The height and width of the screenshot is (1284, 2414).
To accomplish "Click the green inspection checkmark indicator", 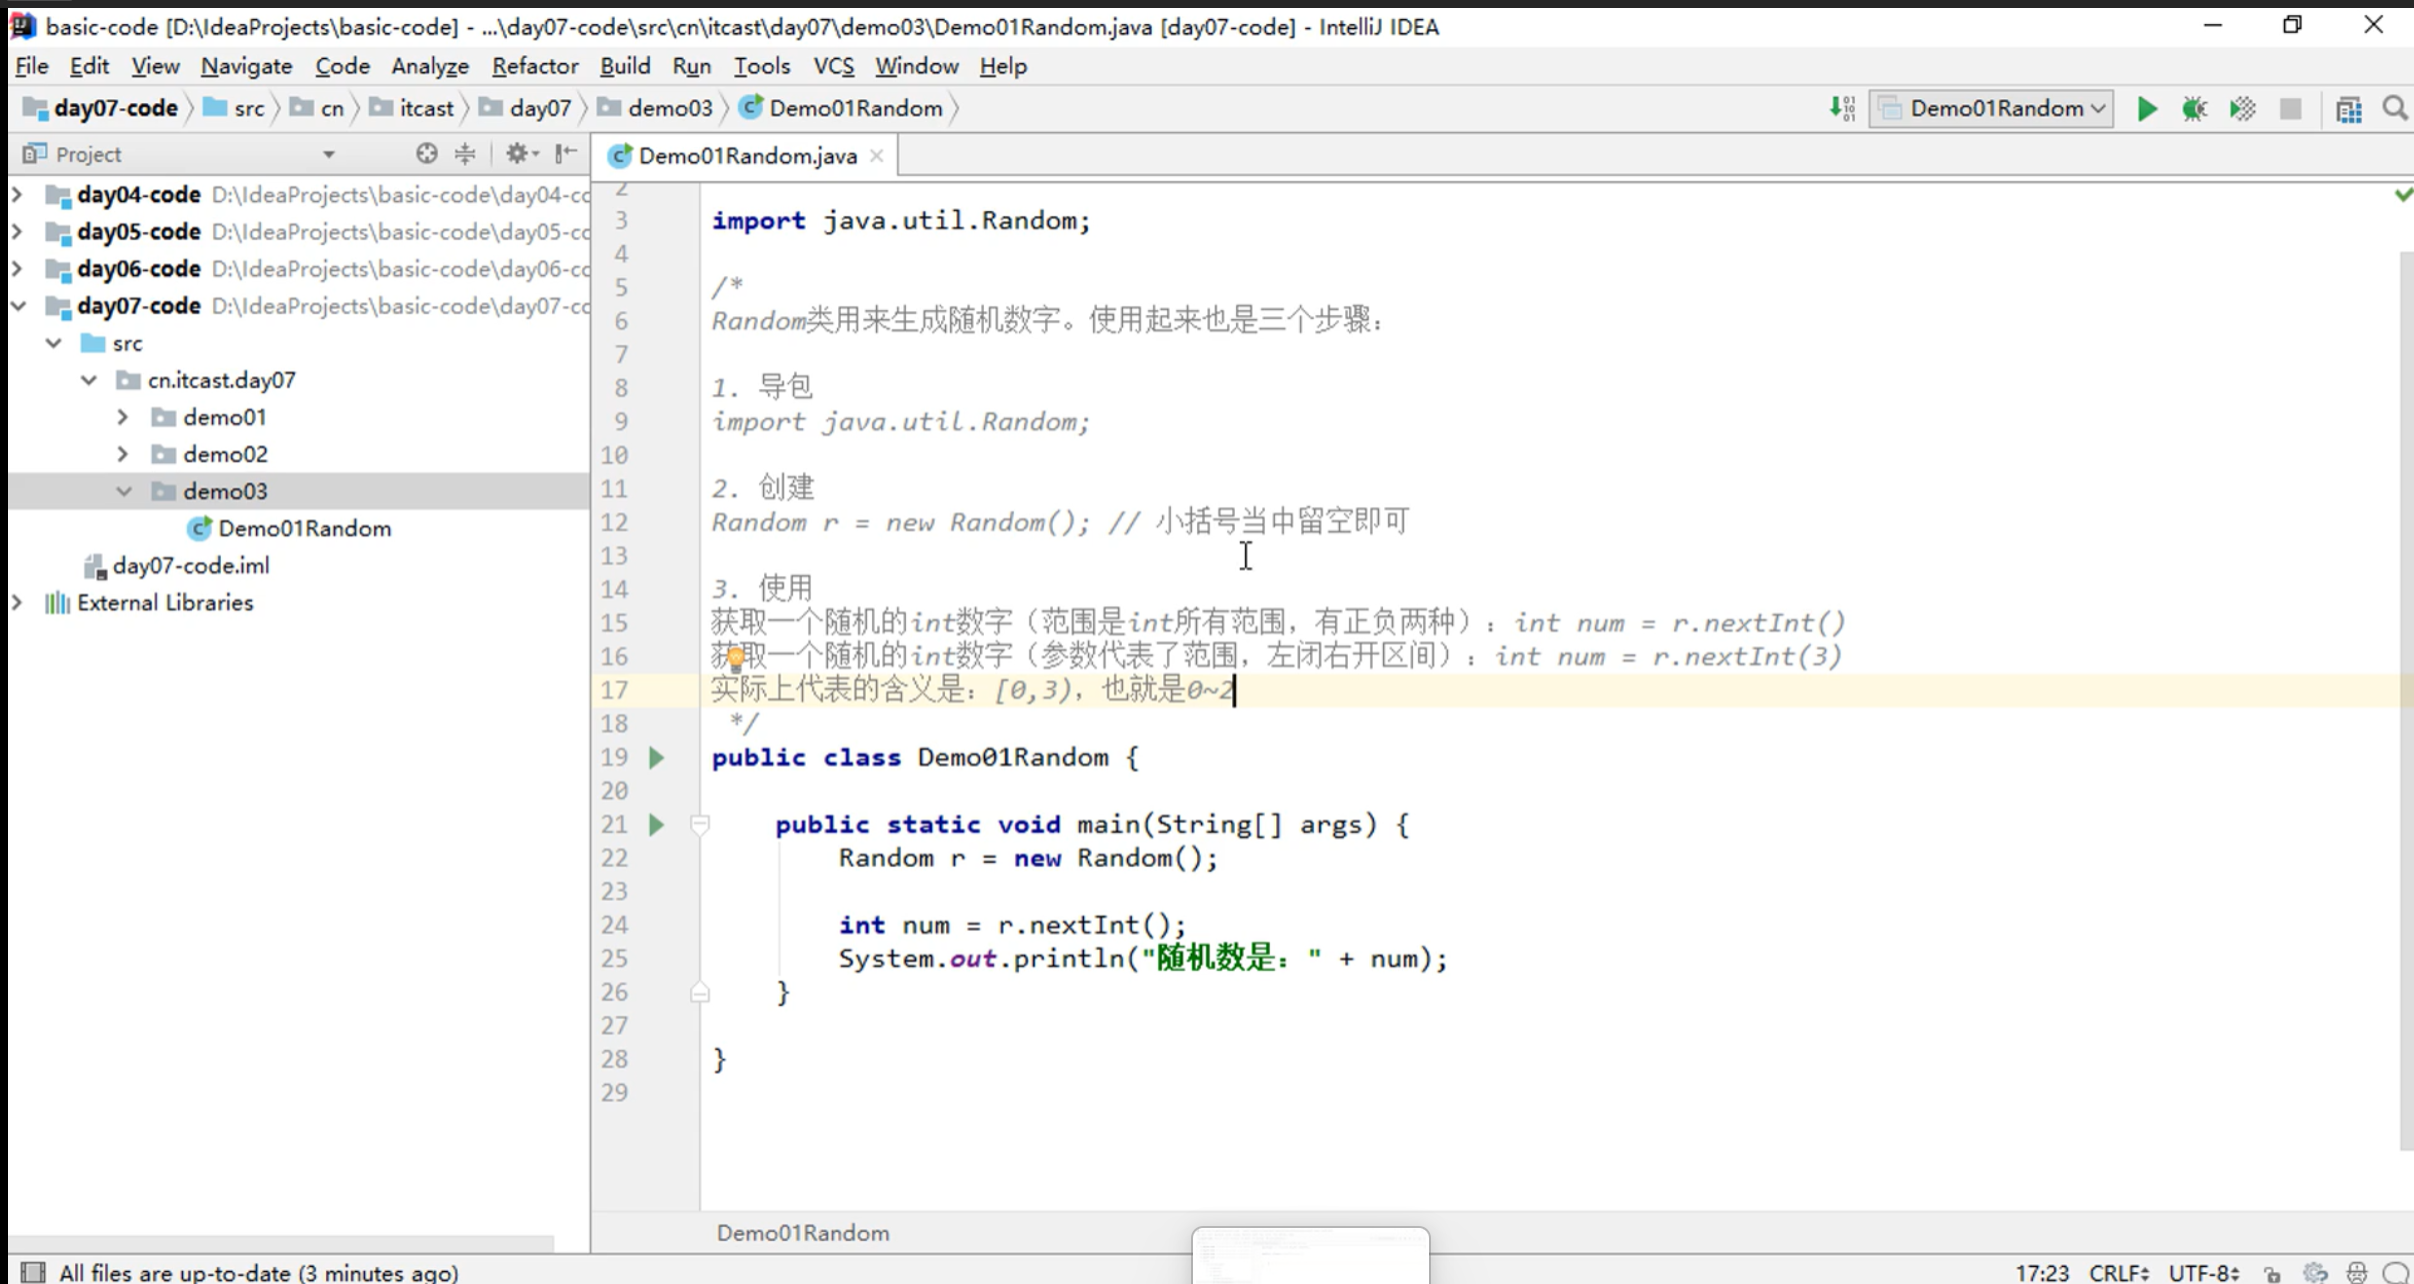I will pyautogui.click(x=2403, y=194).
